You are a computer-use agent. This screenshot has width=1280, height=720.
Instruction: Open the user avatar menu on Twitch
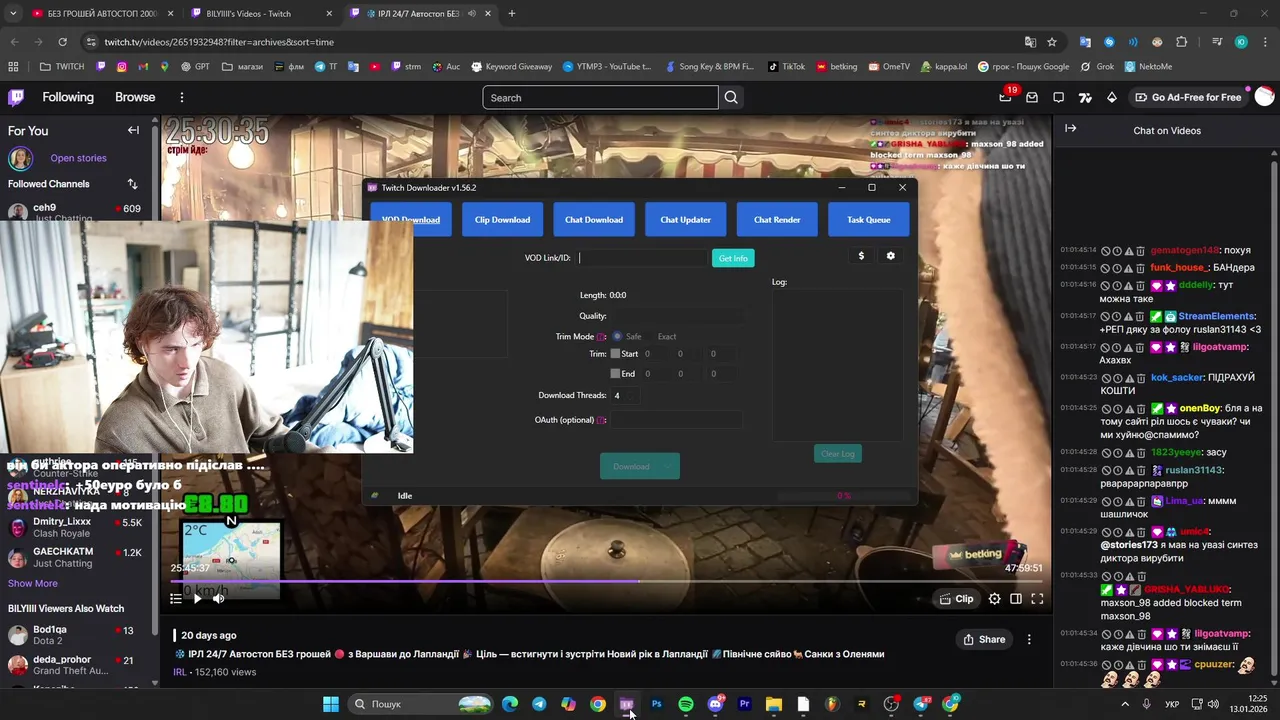[x=1264, y=97]
